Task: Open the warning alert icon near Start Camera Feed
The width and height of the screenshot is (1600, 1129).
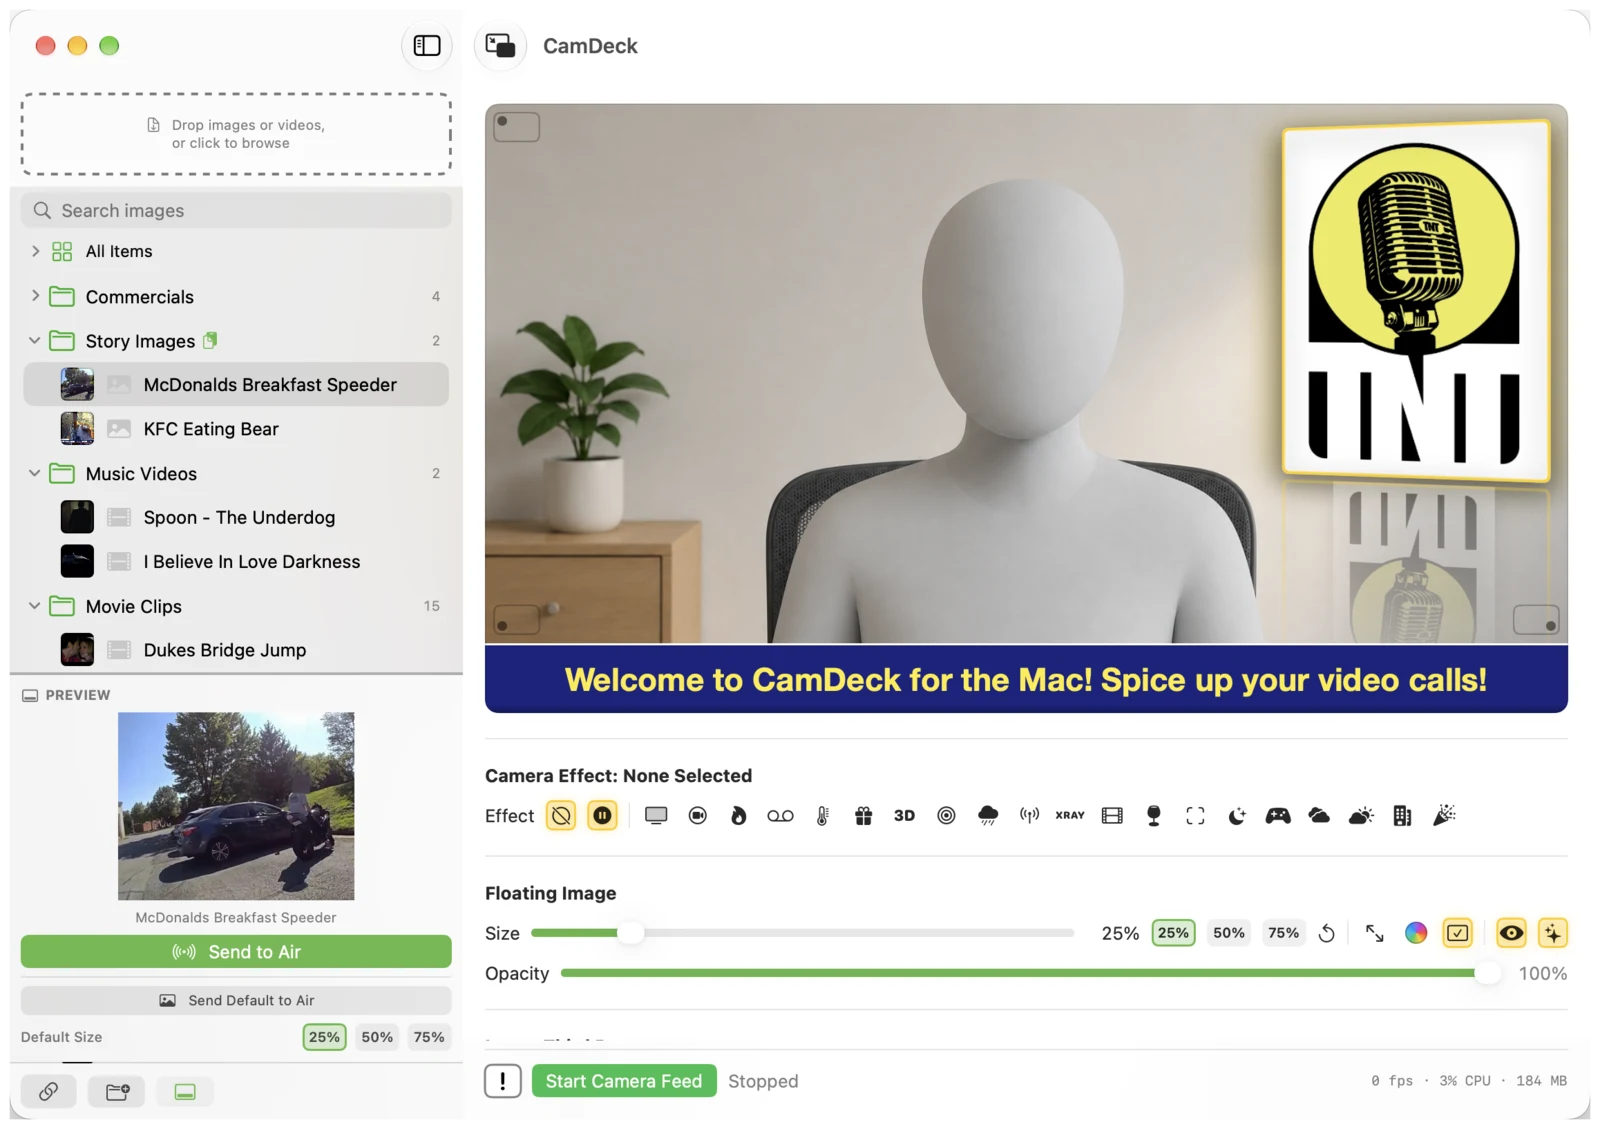Action: (x=503, y=1081)
